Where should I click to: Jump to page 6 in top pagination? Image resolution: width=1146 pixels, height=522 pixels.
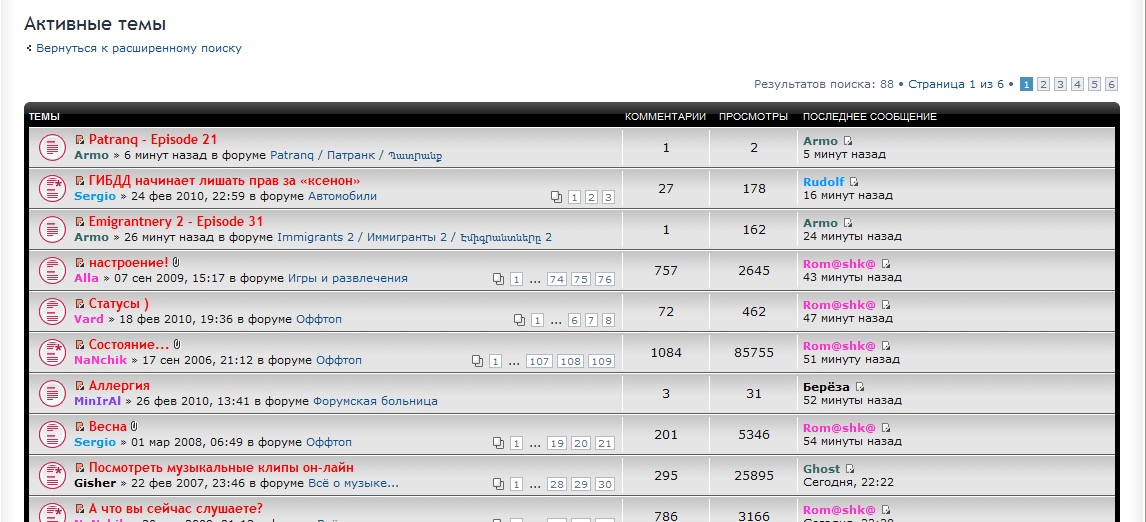pos(1111,84)
